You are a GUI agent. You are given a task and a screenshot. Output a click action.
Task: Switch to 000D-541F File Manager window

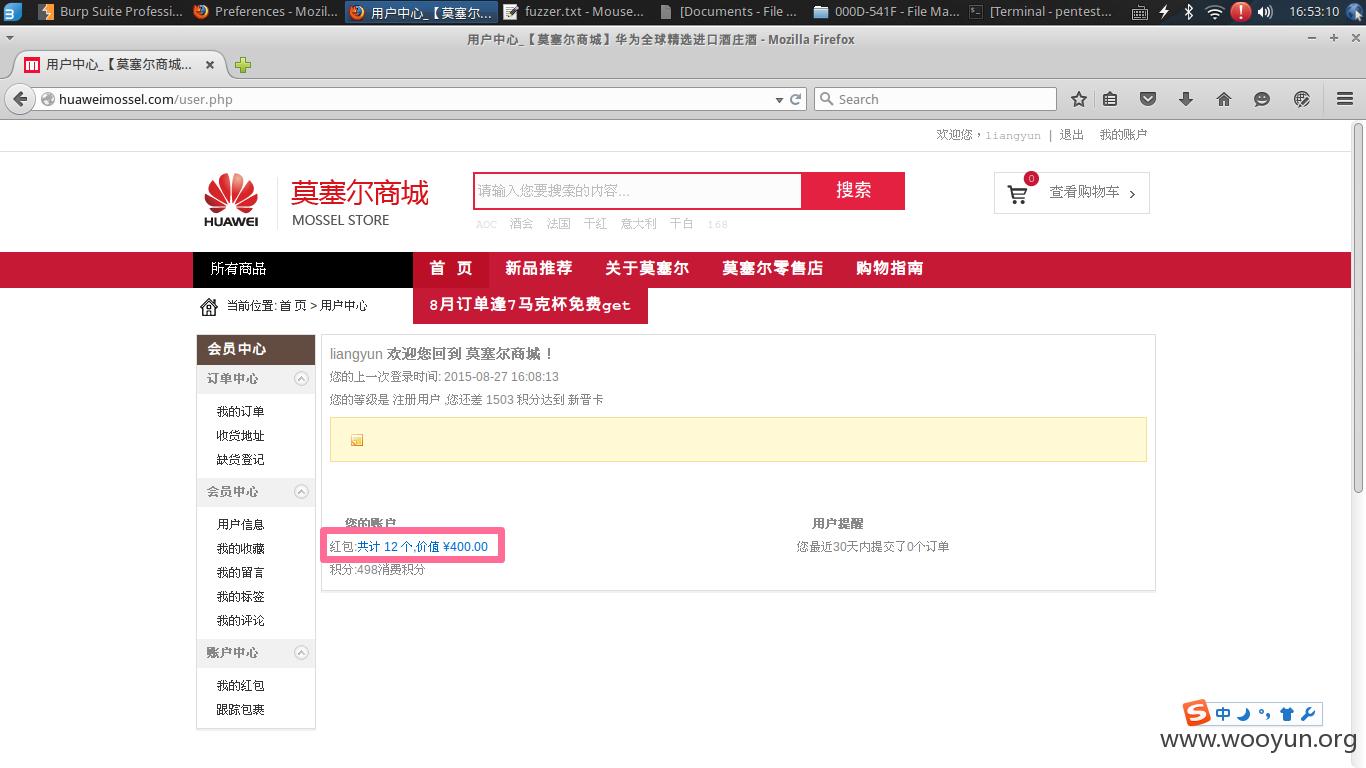click(885, 12)
